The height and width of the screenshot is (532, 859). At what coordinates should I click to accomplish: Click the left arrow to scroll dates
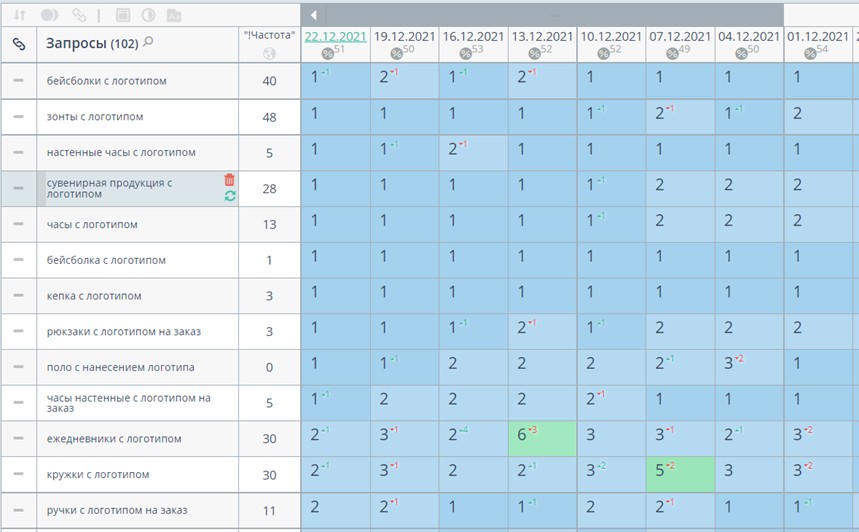click(314, 15)
